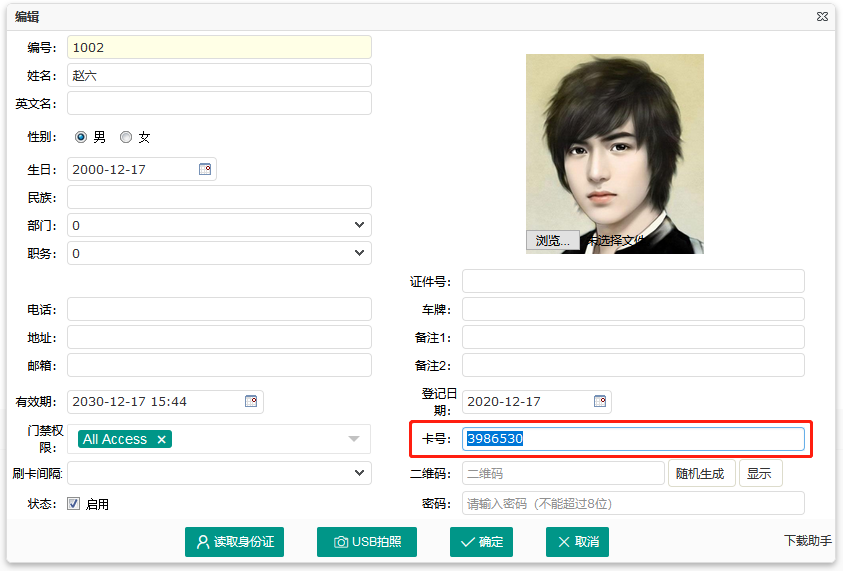Click the 证件号 ID number field
The width and height of the screenshot is (843, 571).
tap(633, 281)
